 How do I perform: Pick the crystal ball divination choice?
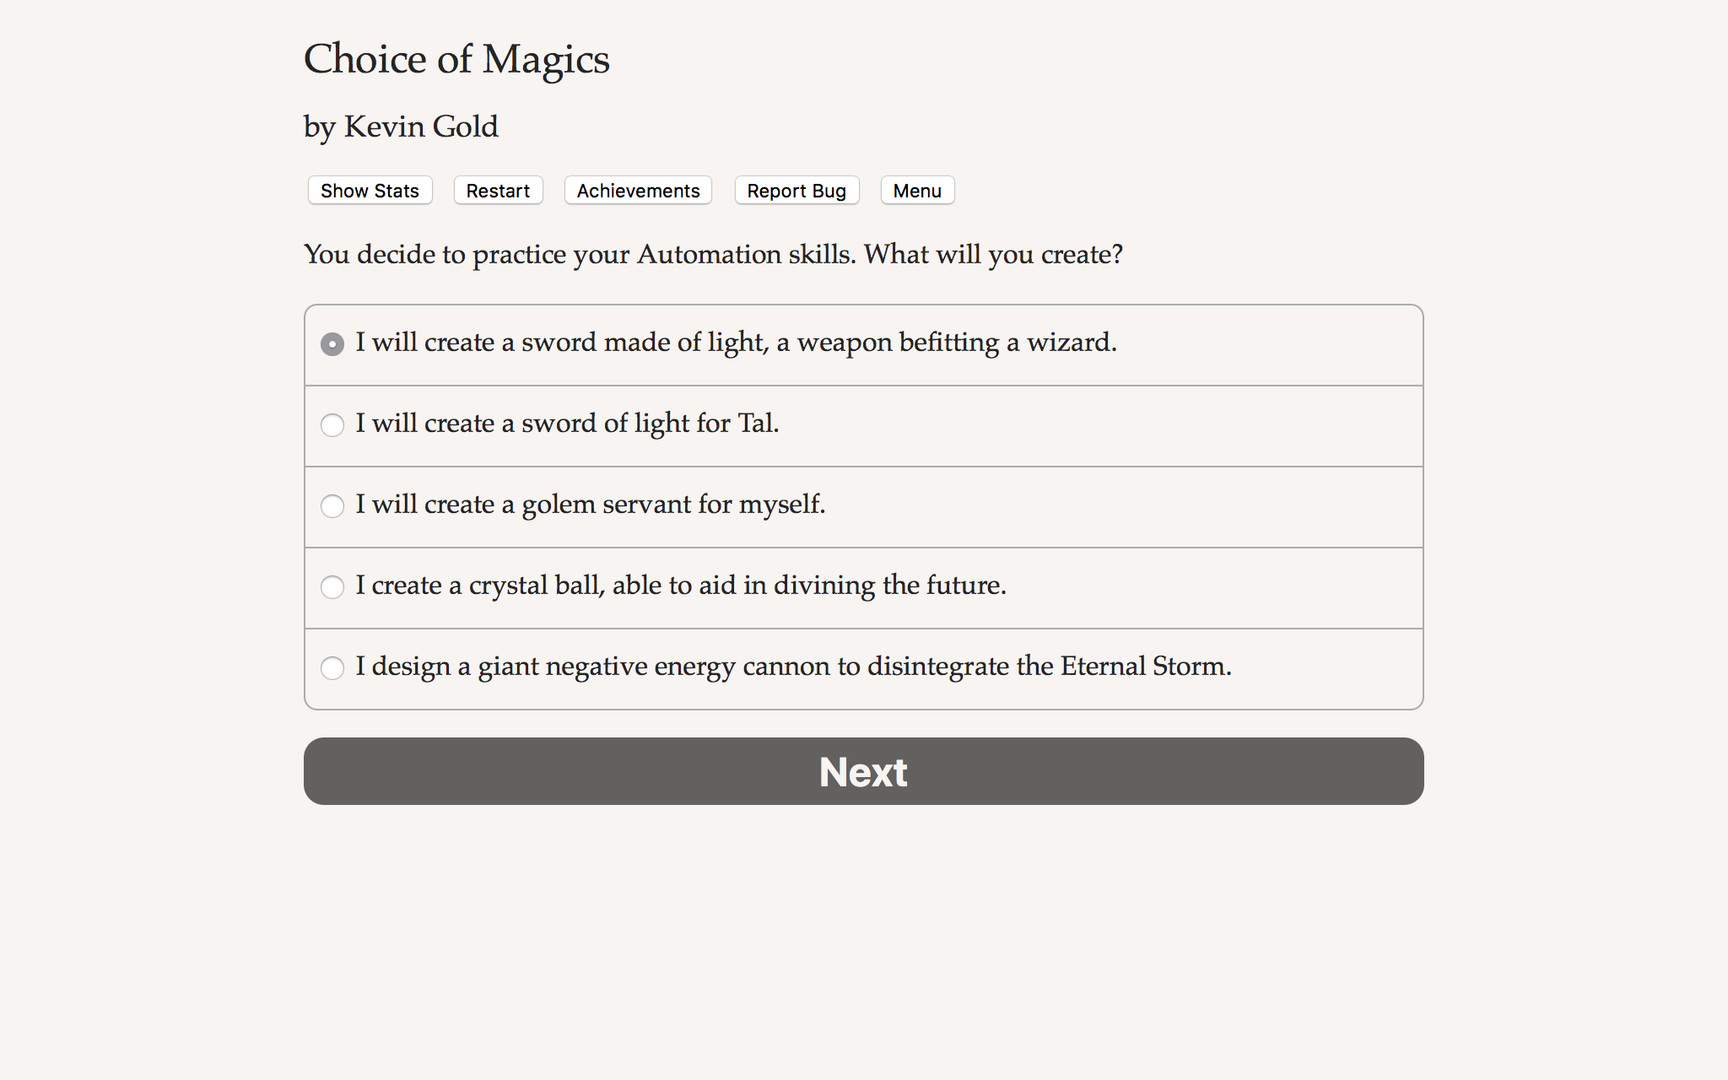pos(681,586)
